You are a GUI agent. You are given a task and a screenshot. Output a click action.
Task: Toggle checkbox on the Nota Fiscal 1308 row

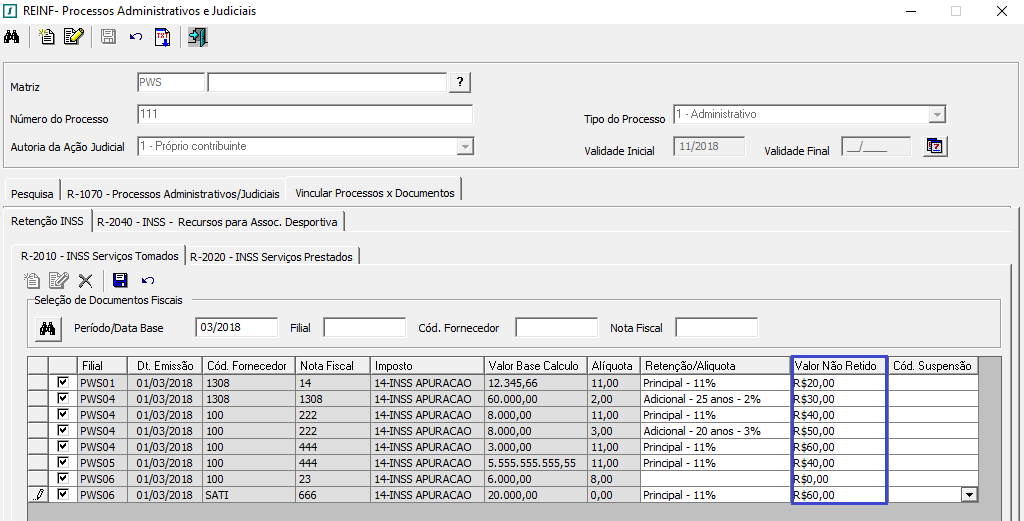point(64,399)
